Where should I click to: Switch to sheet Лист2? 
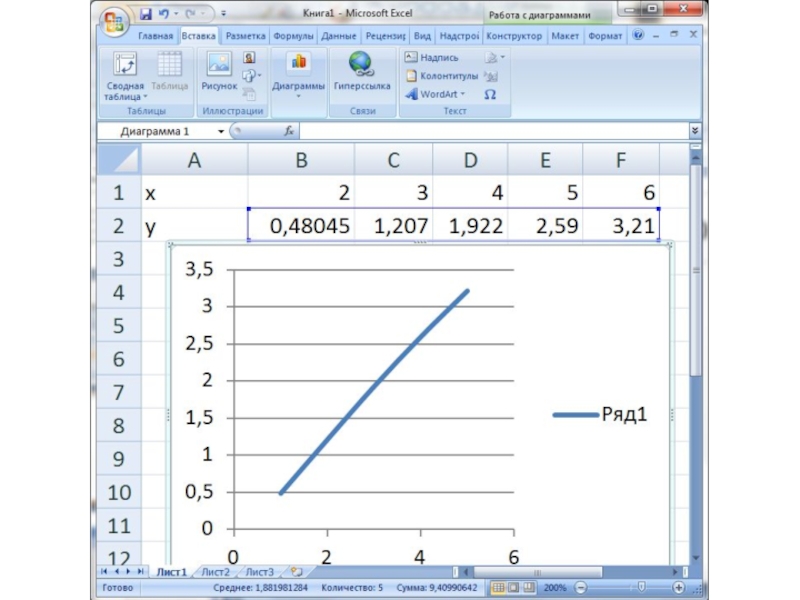pos(215,572)
